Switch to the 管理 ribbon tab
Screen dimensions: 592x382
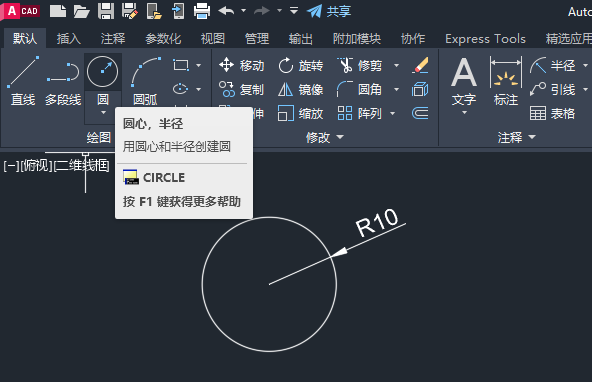(x=257, y=39)
